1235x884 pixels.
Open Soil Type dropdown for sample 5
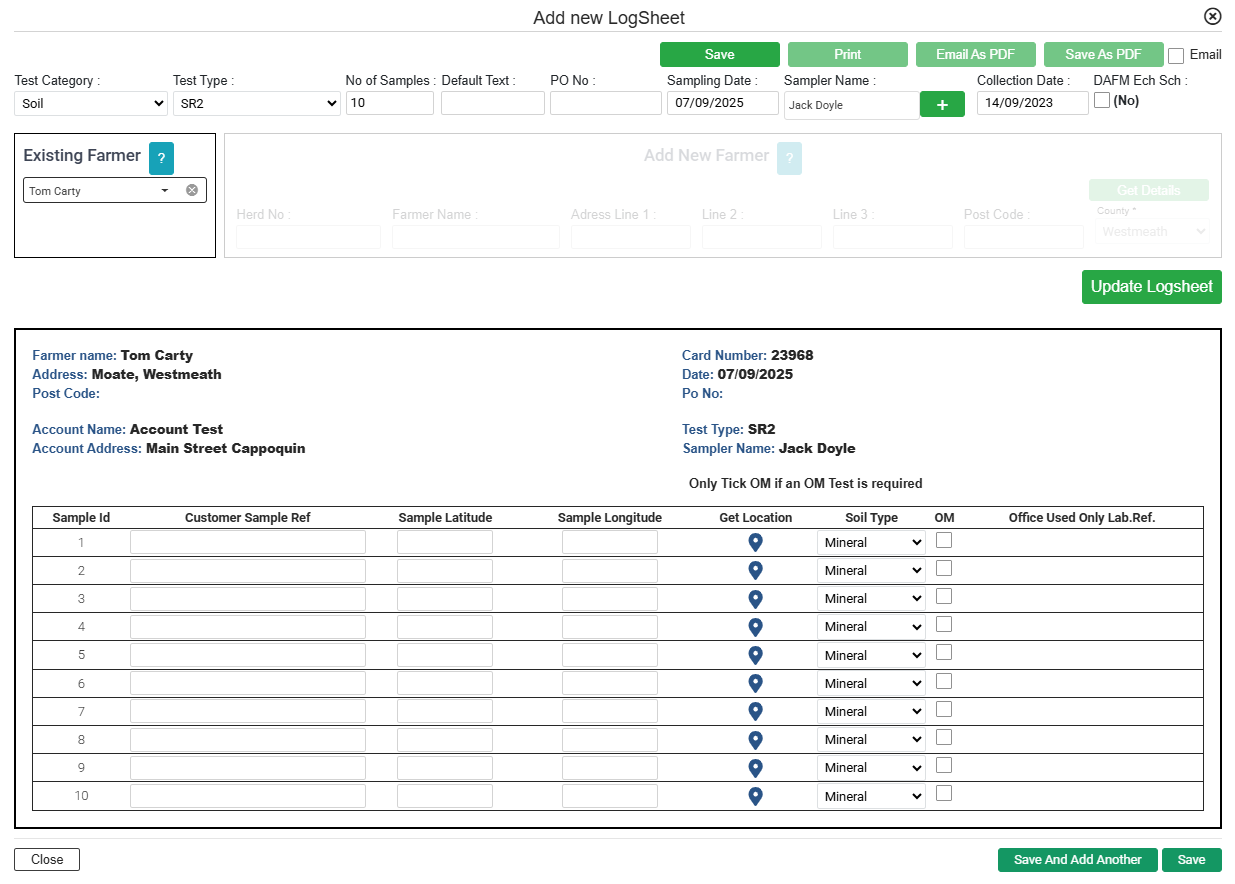point(871,655)
